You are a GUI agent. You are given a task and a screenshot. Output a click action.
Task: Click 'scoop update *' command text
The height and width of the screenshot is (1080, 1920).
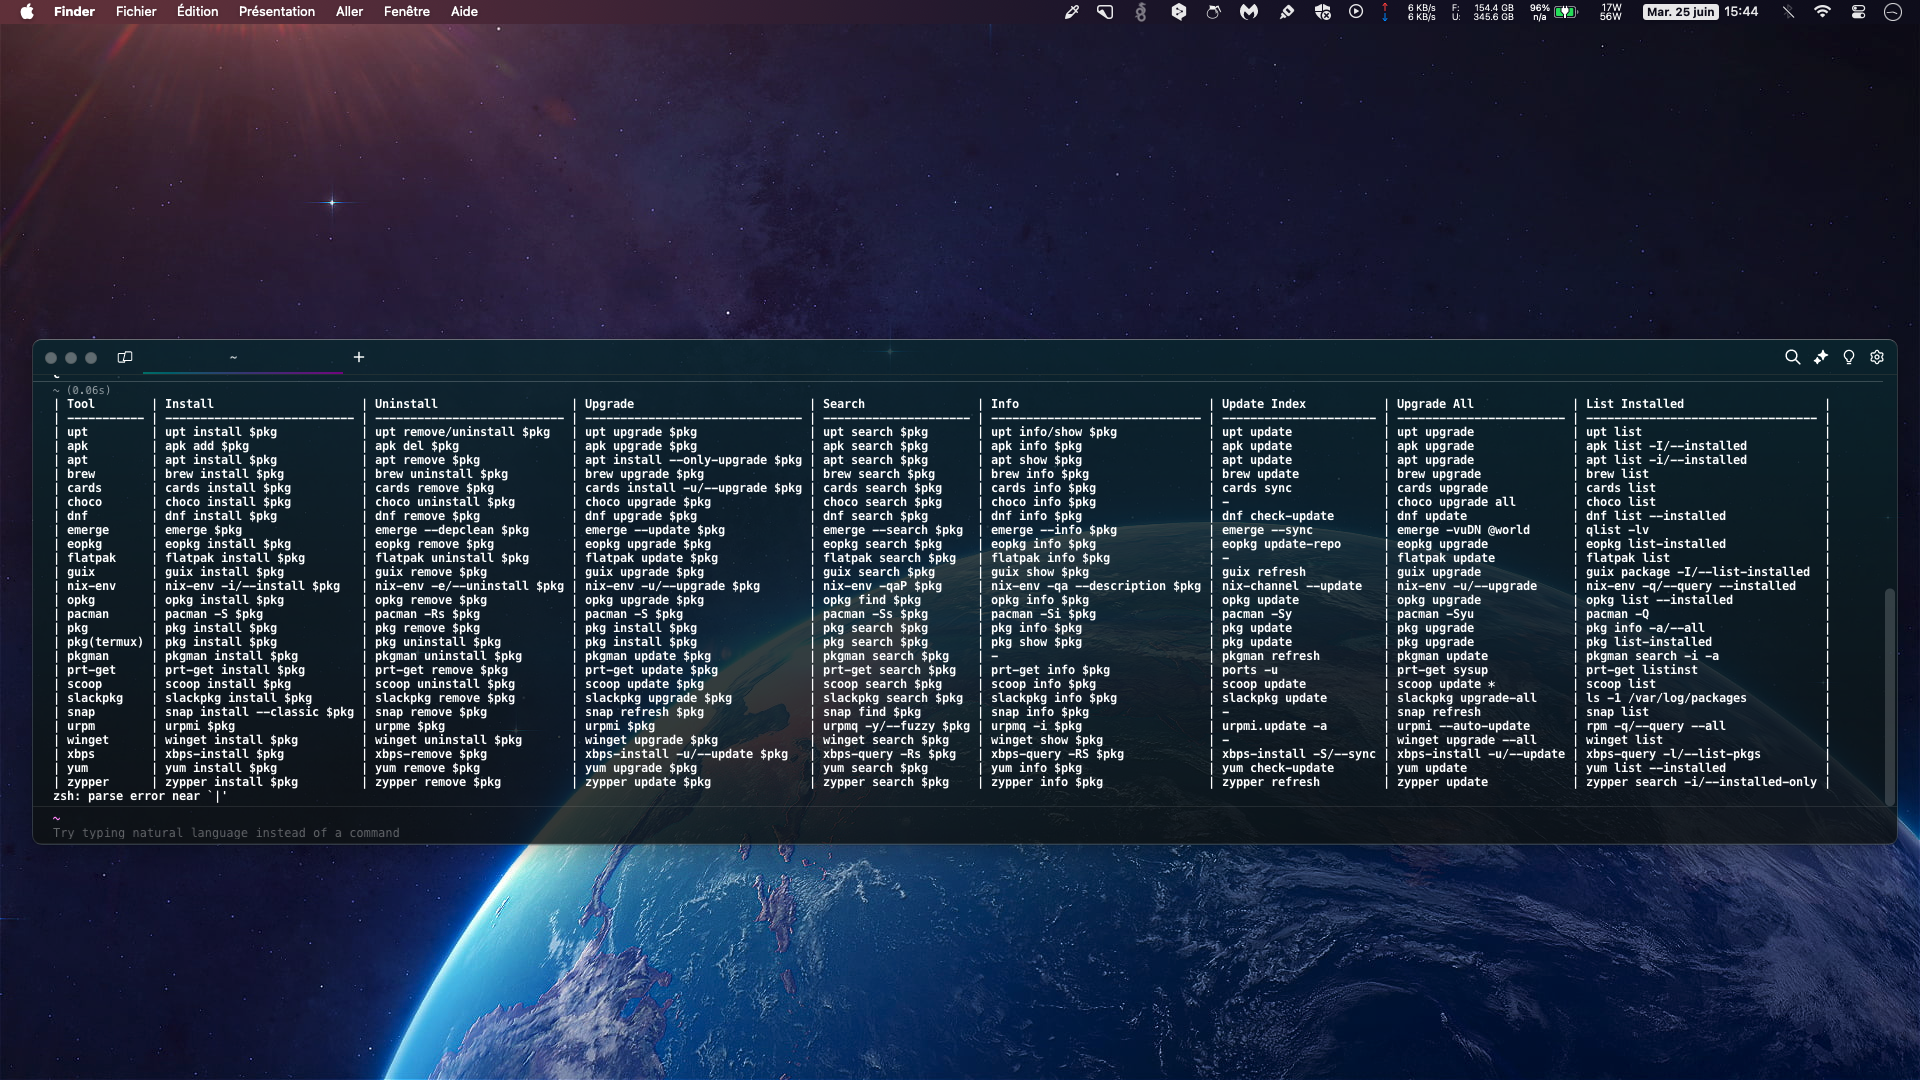1446,684
